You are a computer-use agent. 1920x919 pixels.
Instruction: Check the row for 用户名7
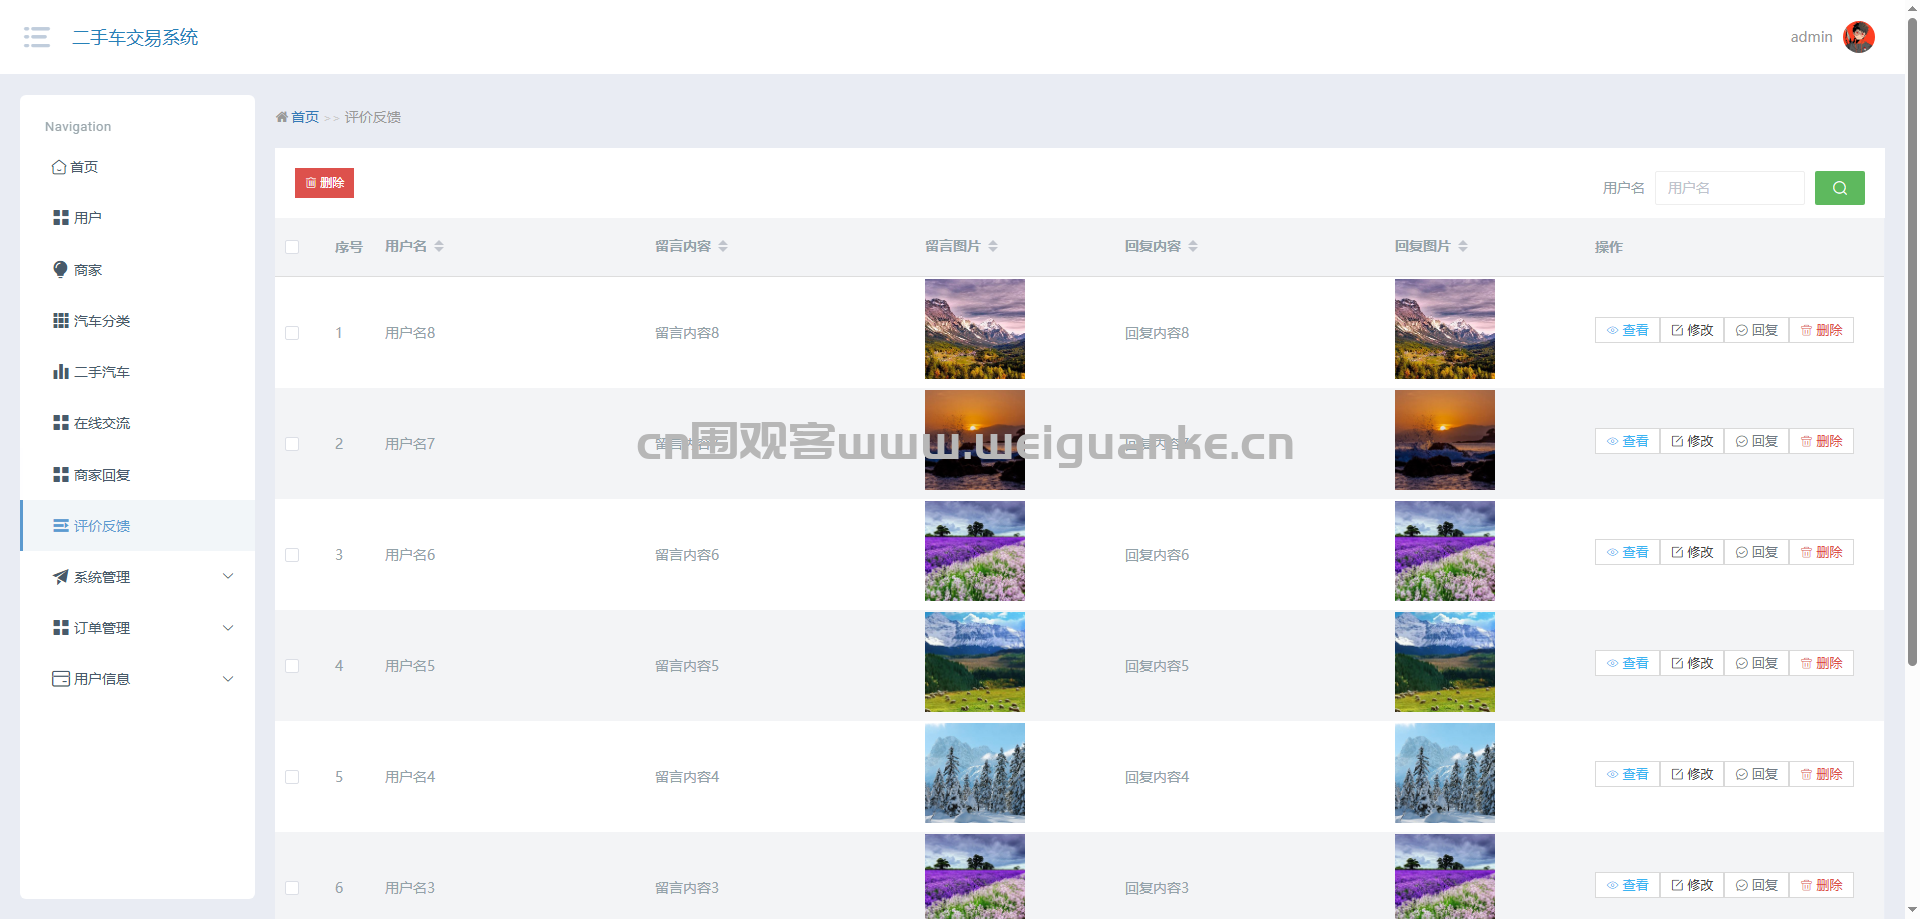coord(292,444)
